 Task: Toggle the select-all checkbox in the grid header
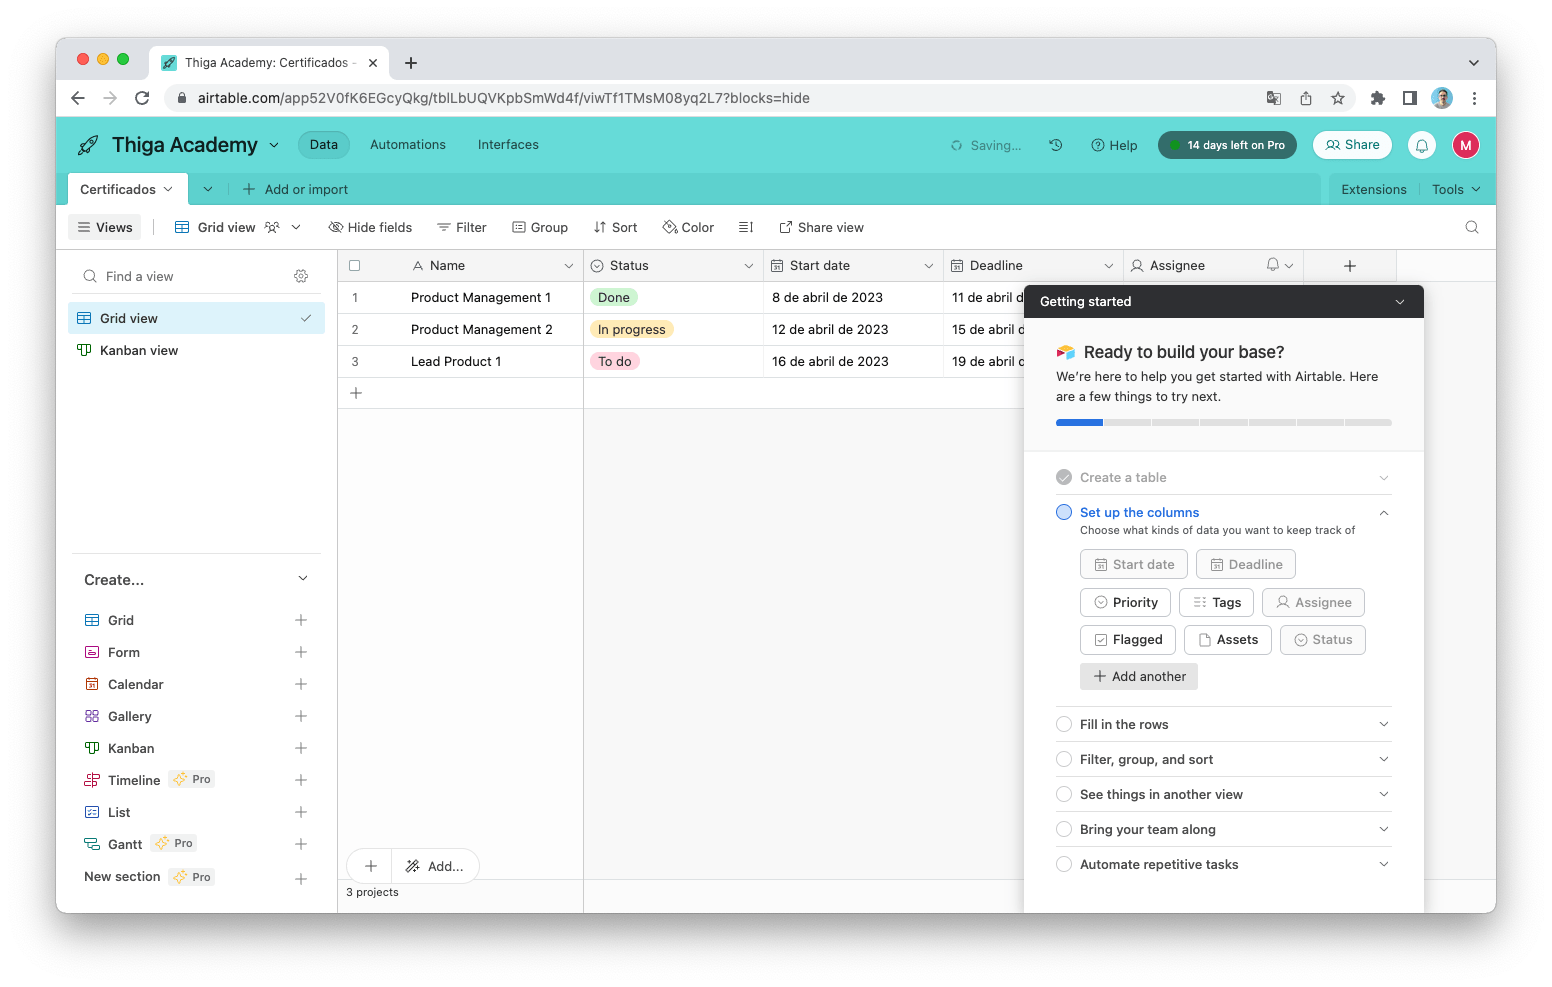[354, 265]
